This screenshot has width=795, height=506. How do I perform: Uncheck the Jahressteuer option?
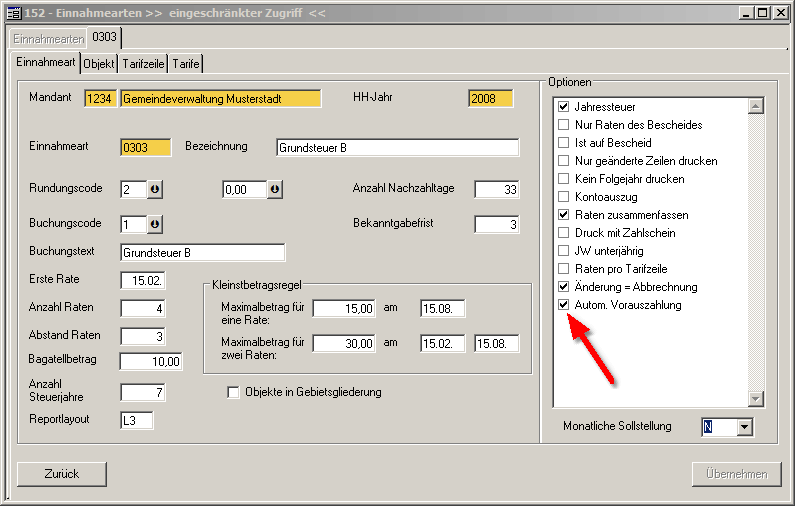tap(564, 107)
